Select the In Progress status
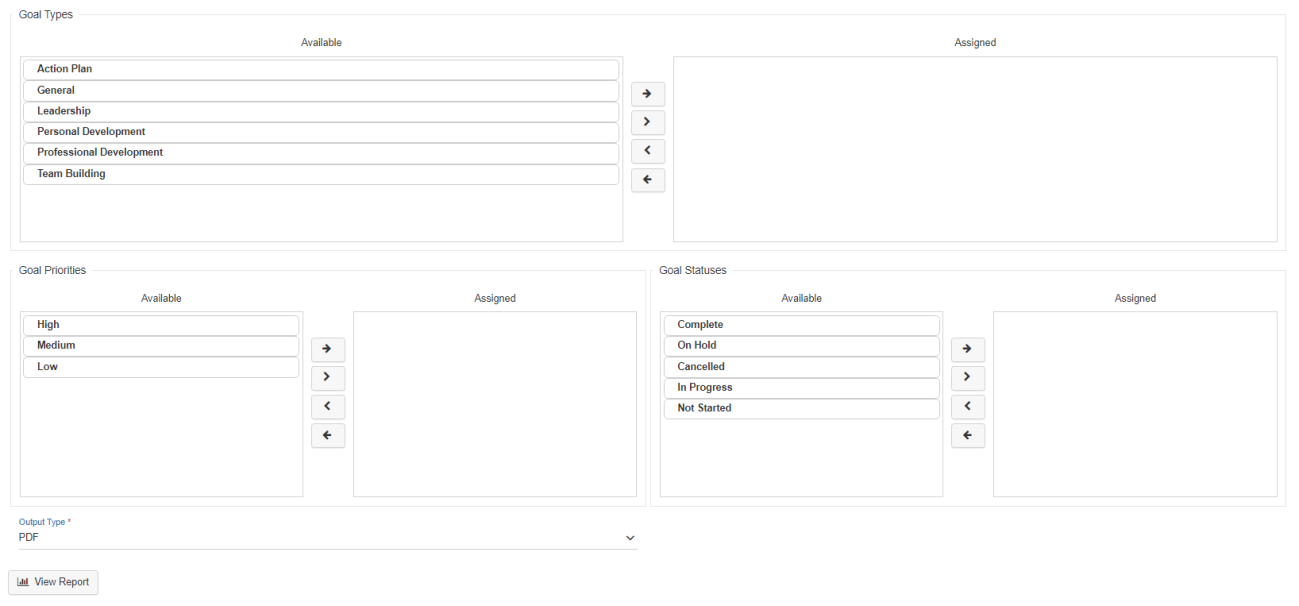1299x606 pixels. click(801, 388)
